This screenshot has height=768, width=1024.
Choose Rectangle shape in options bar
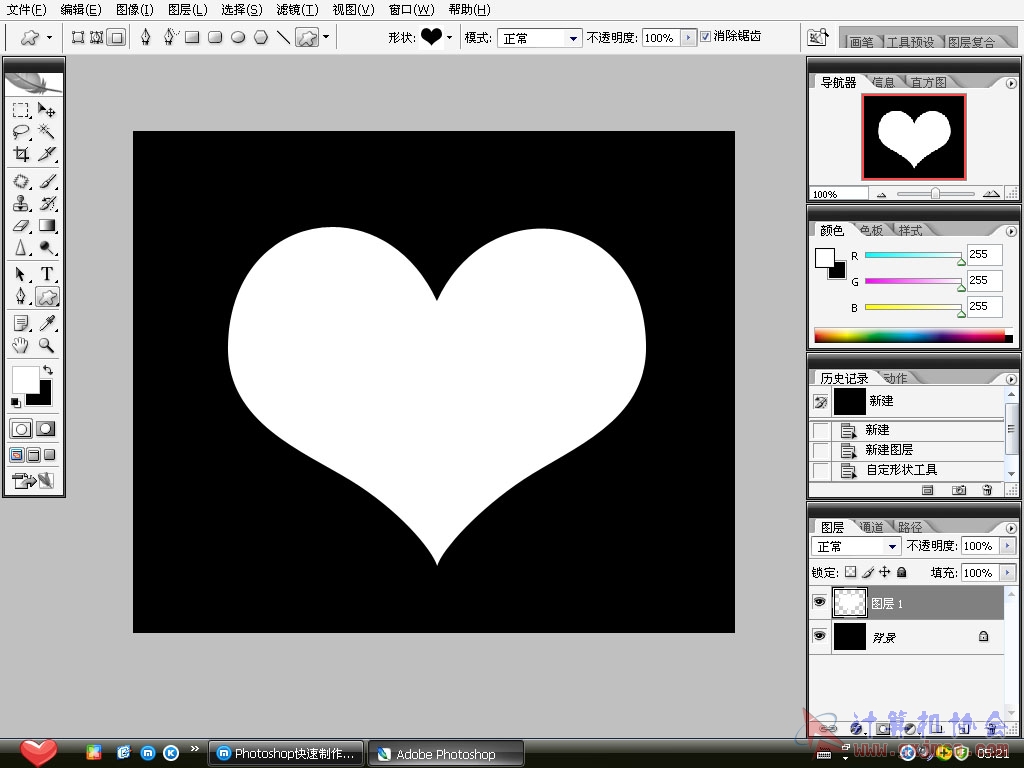point(192,37)
